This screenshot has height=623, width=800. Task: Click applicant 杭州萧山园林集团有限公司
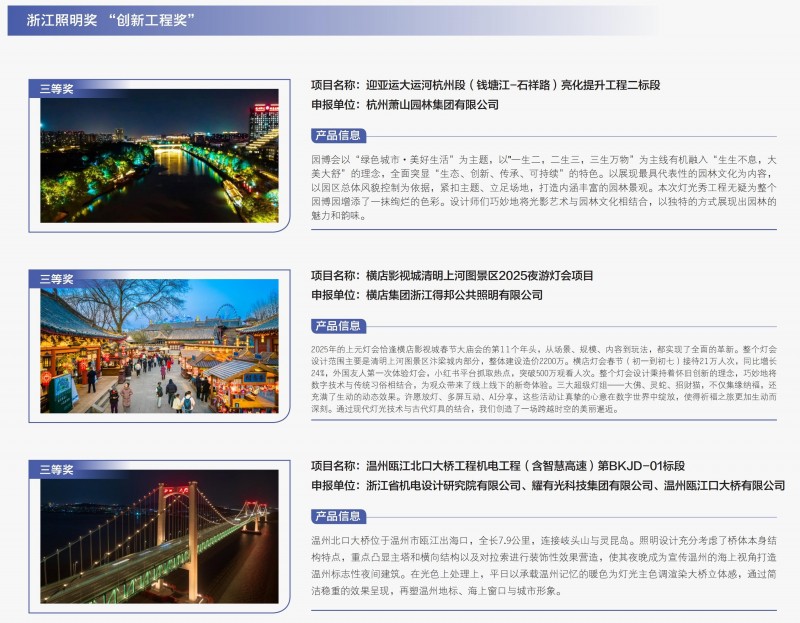click(x=432, y=104)
